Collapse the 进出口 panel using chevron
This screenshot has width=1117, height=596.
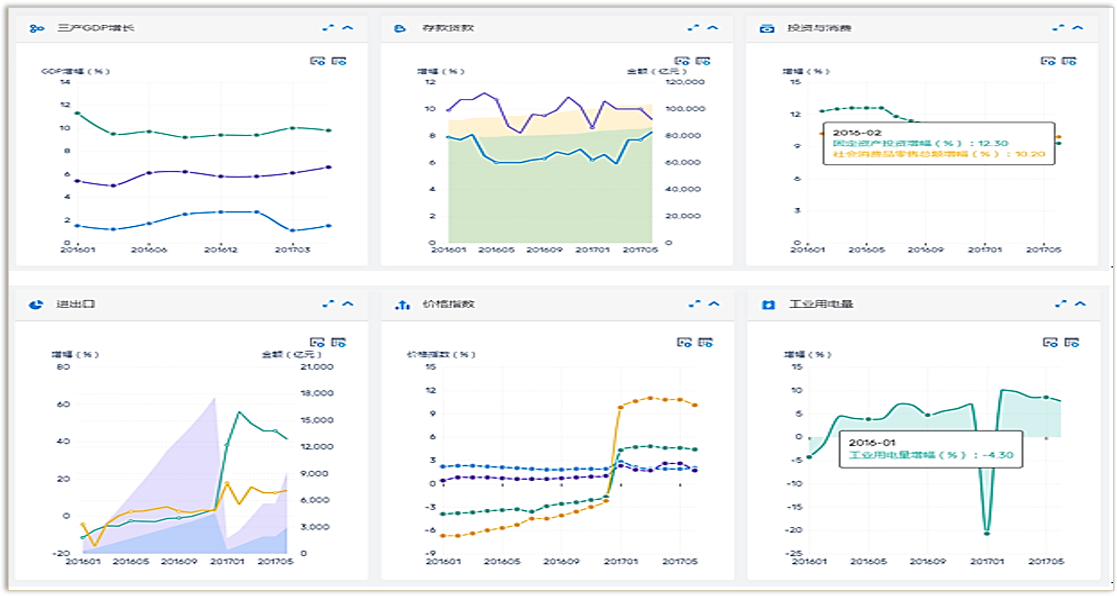click(348, 303)
